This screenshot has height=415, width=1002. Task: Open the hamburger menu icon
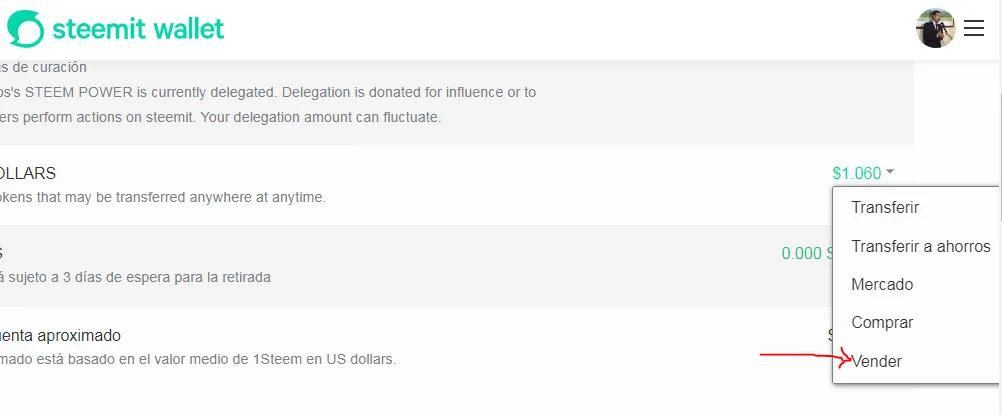tap(974, 29)
